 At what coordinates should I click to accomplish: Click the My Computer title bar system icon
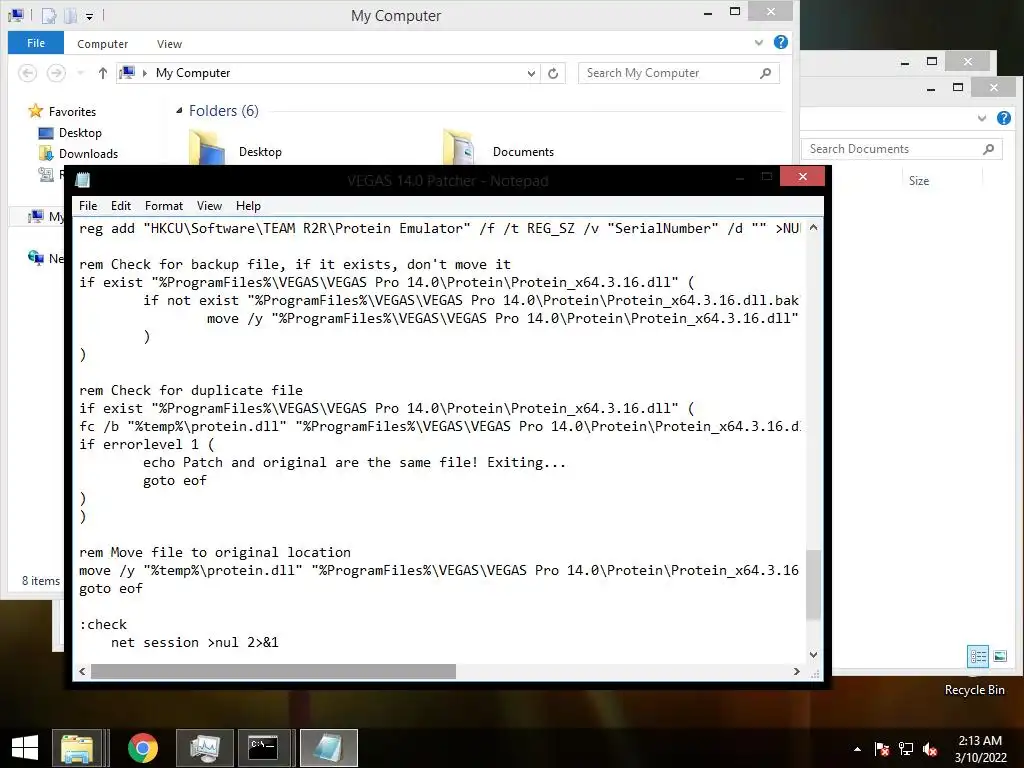(x=16, y=14)
